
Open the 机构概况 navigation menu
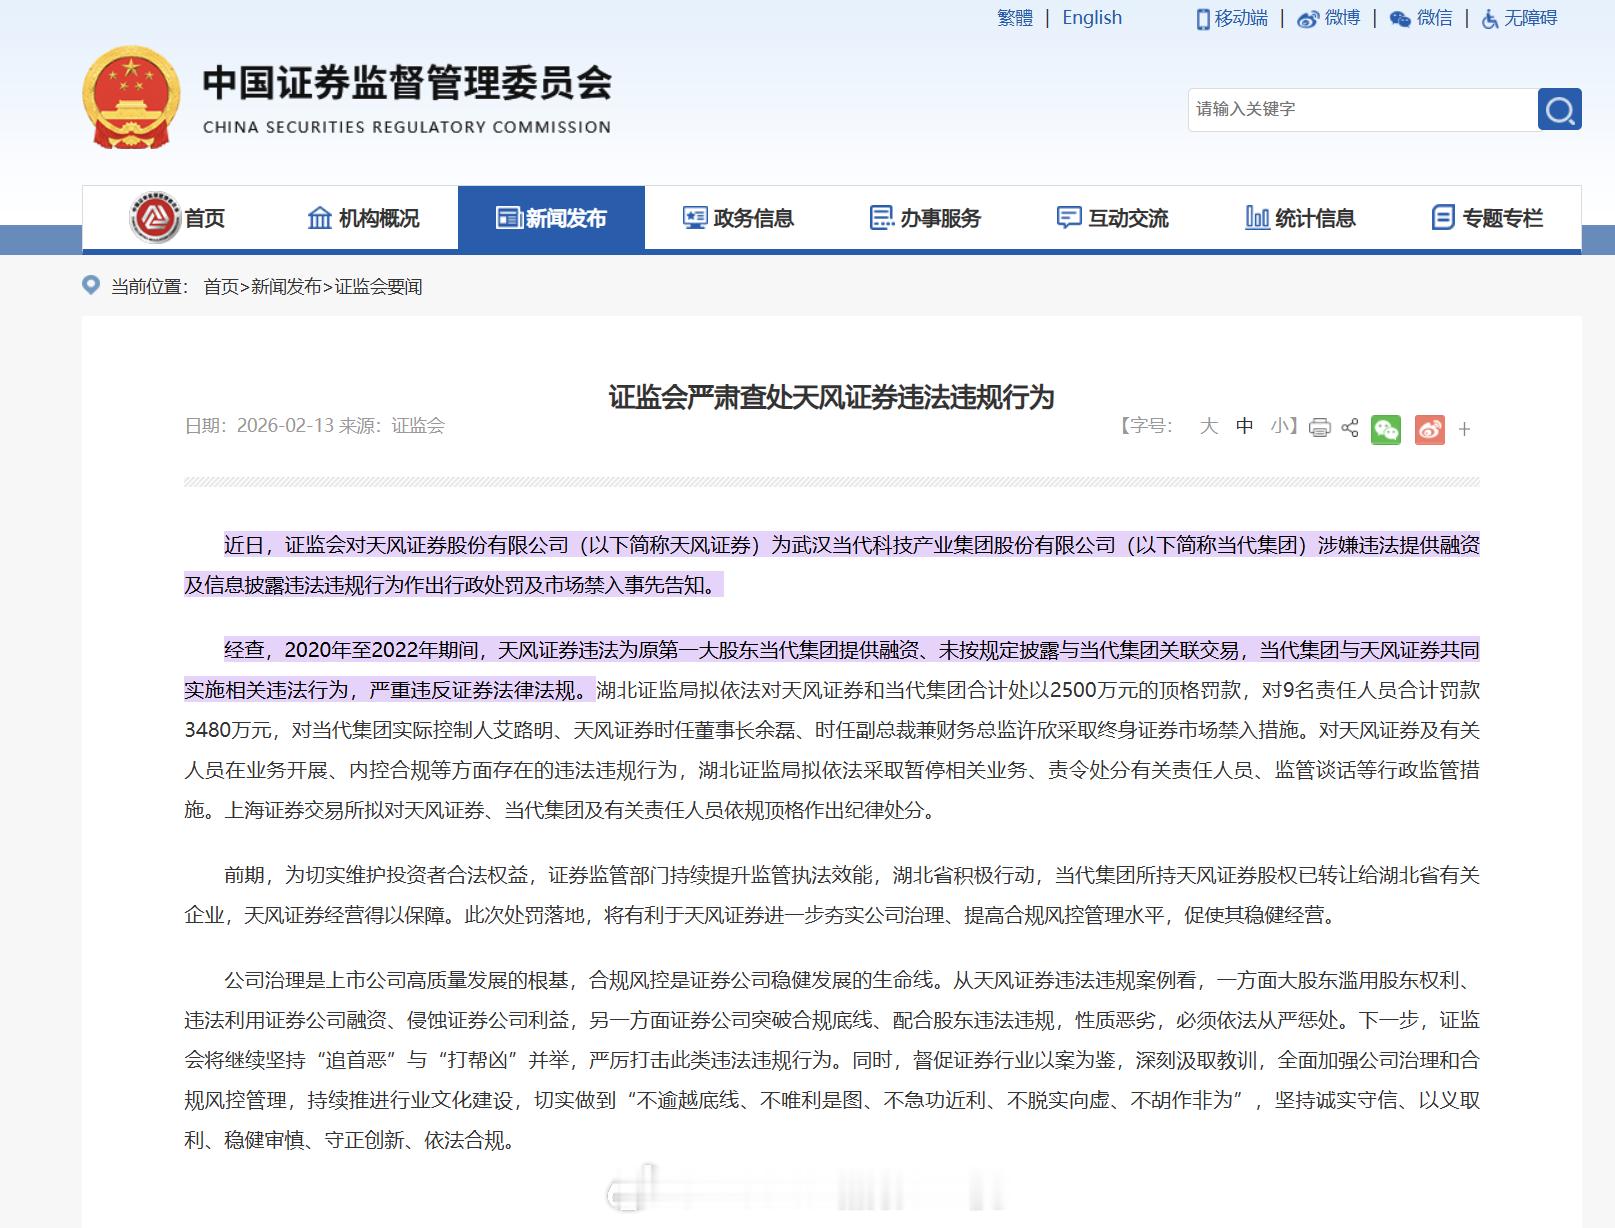coord(379,218)
